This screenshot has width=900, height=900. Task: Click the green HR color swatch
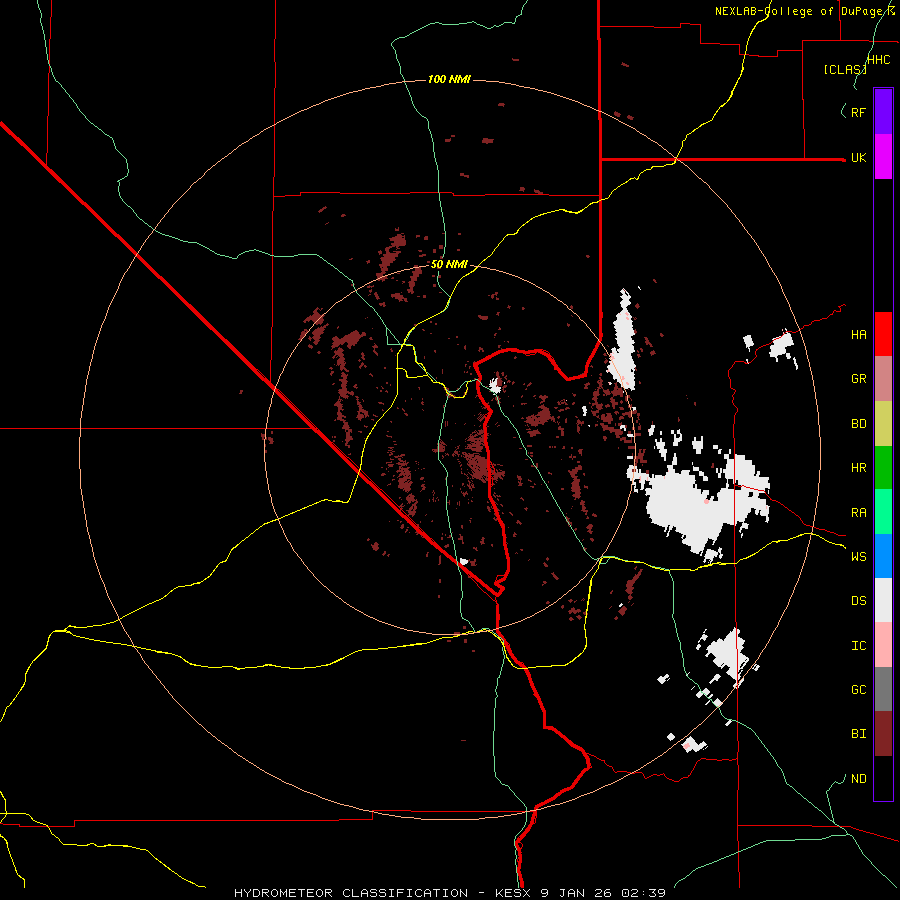883,468
